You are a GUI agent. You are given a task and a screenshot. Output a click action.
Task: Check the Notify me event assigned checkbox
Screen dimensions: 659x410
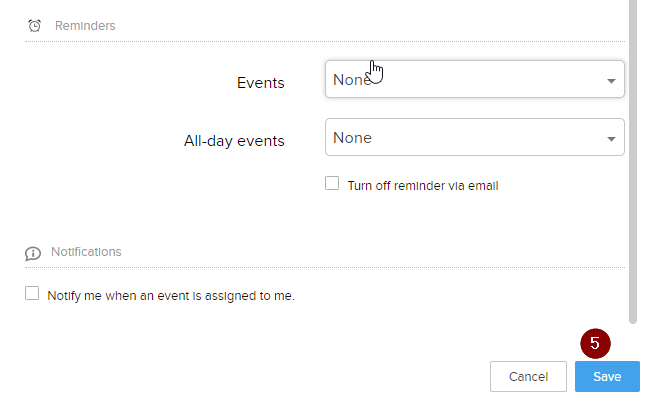pos(32,294)
